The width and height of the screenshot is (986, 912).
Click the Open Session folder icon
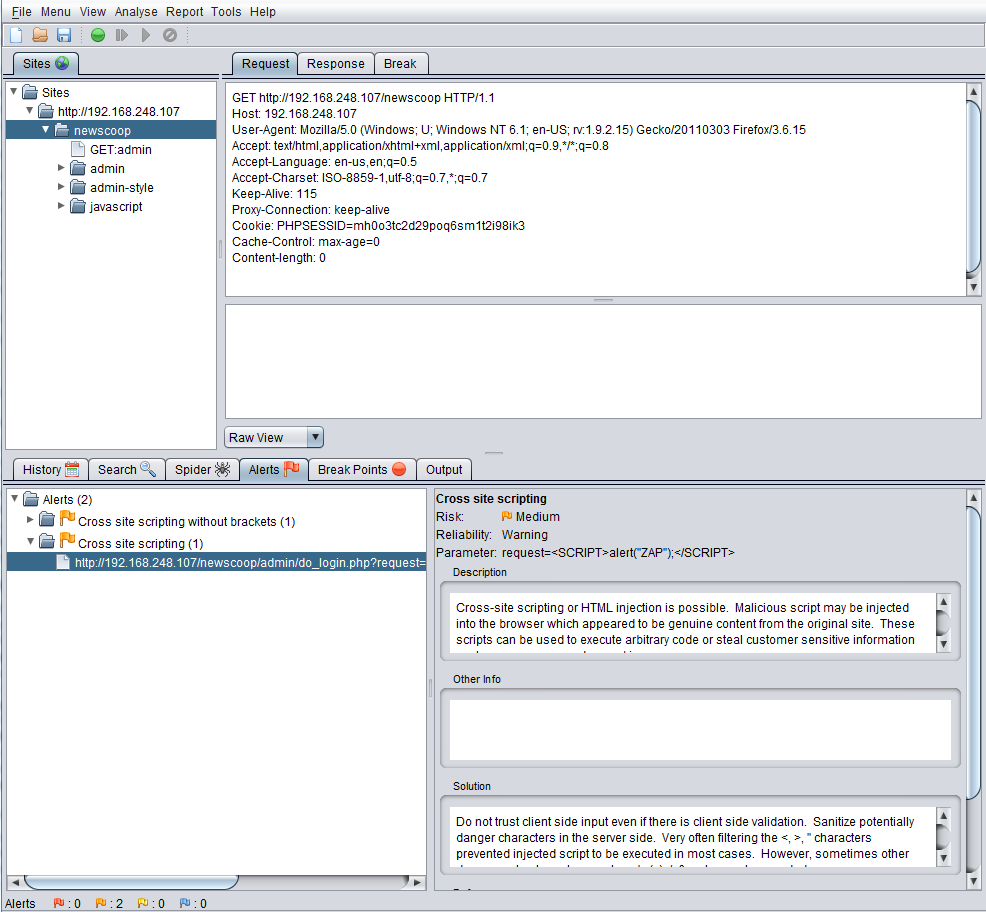(x=40, y=35)
